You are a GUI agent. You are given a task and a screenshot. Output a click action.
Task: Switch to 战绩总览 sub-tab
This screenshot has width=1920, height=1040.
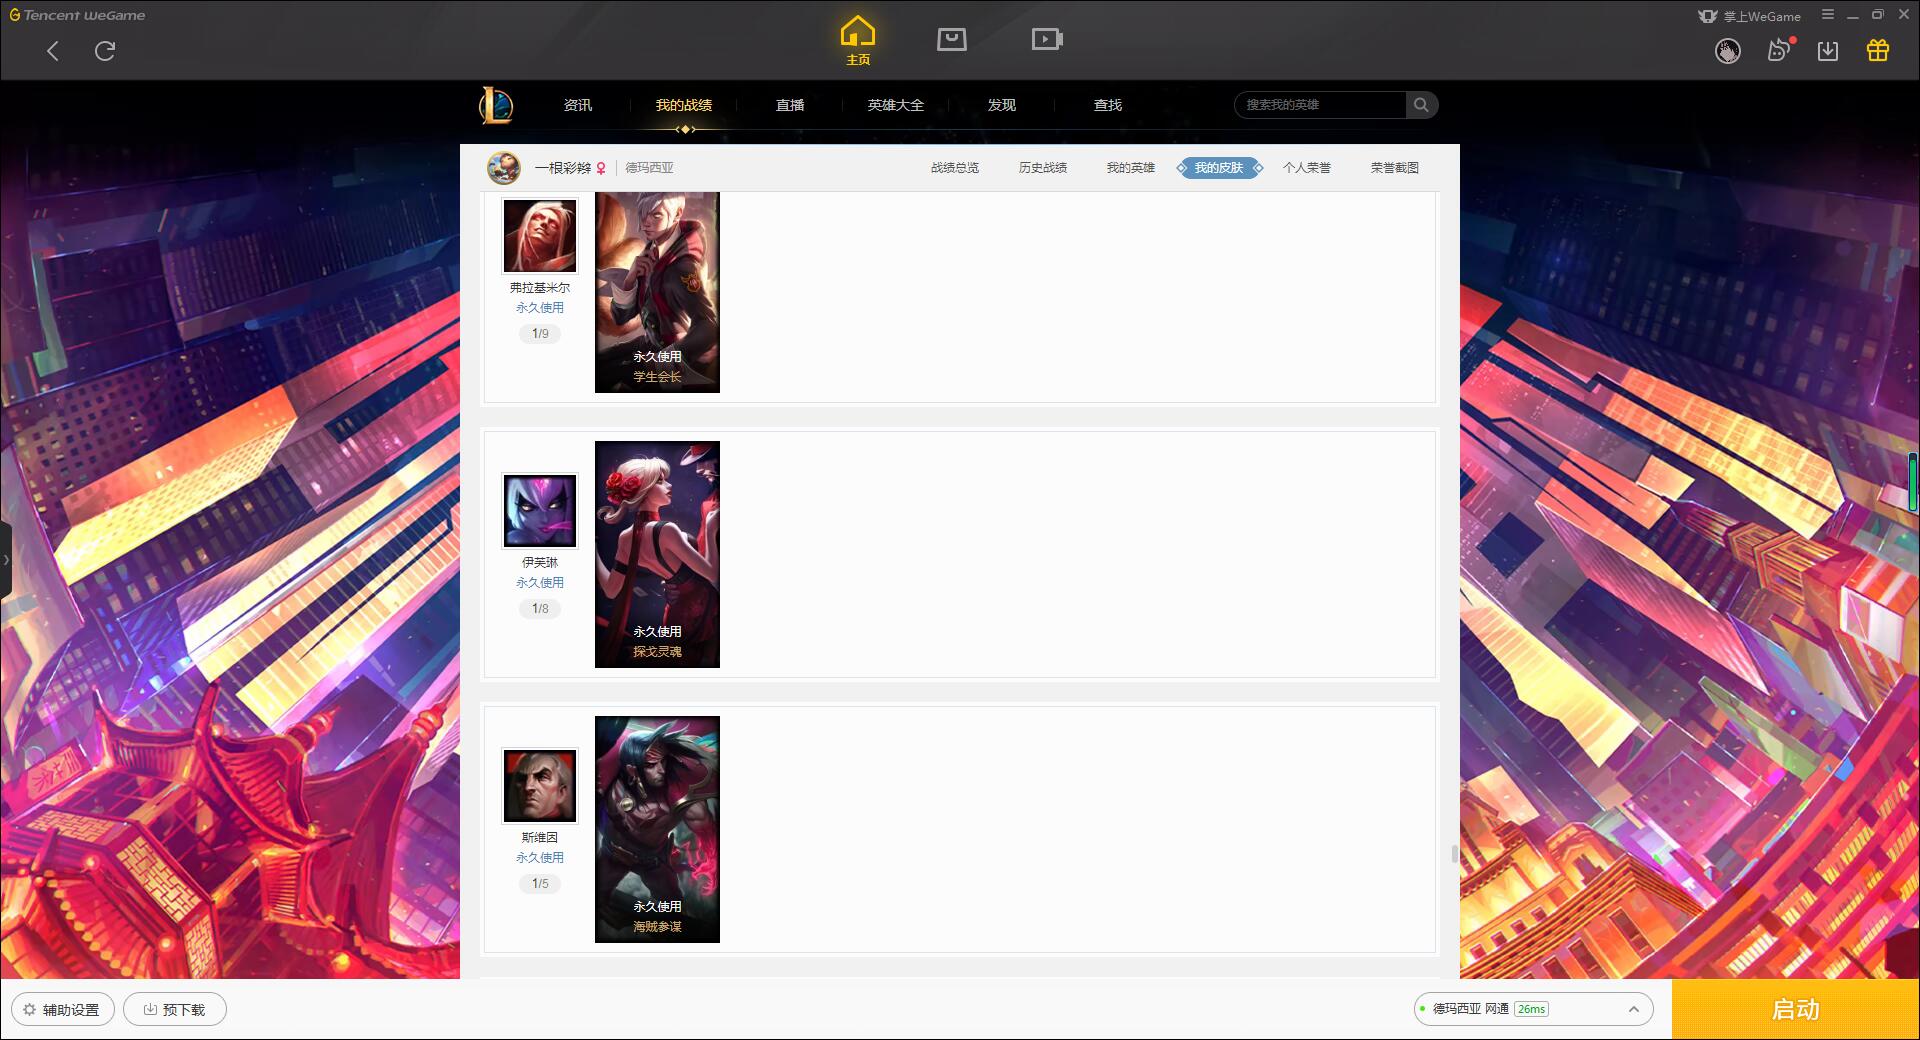point(955,168)
